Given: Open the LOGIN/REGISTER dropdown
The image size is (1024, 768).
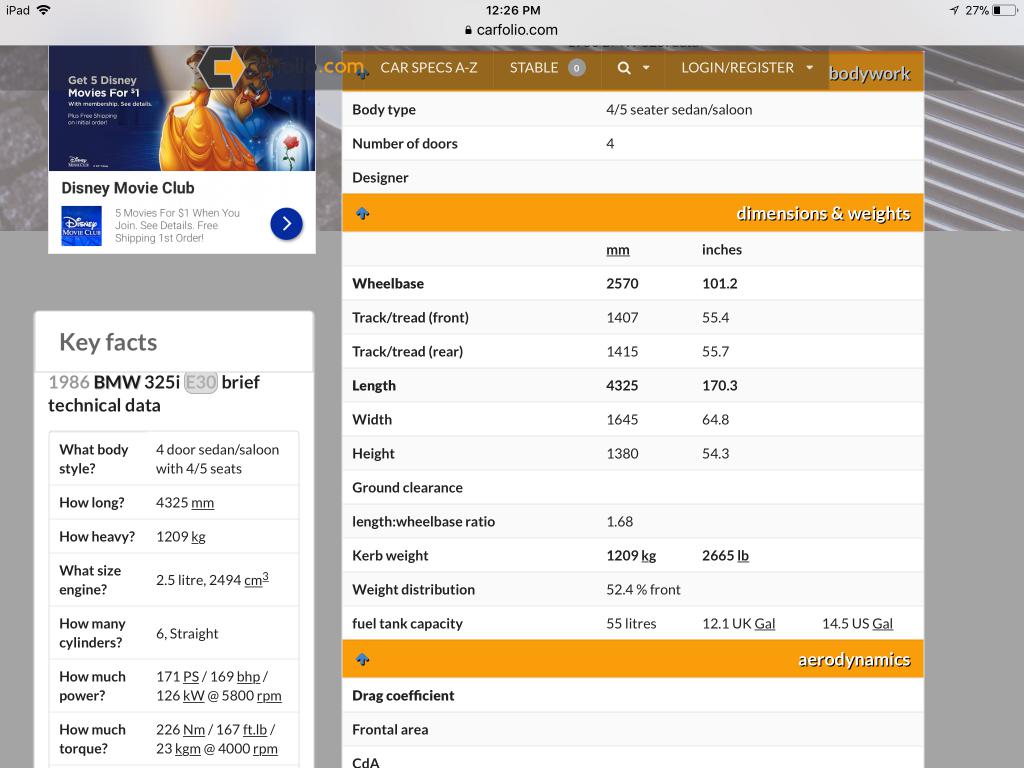Looking at the screenshot, I should 746,68.
